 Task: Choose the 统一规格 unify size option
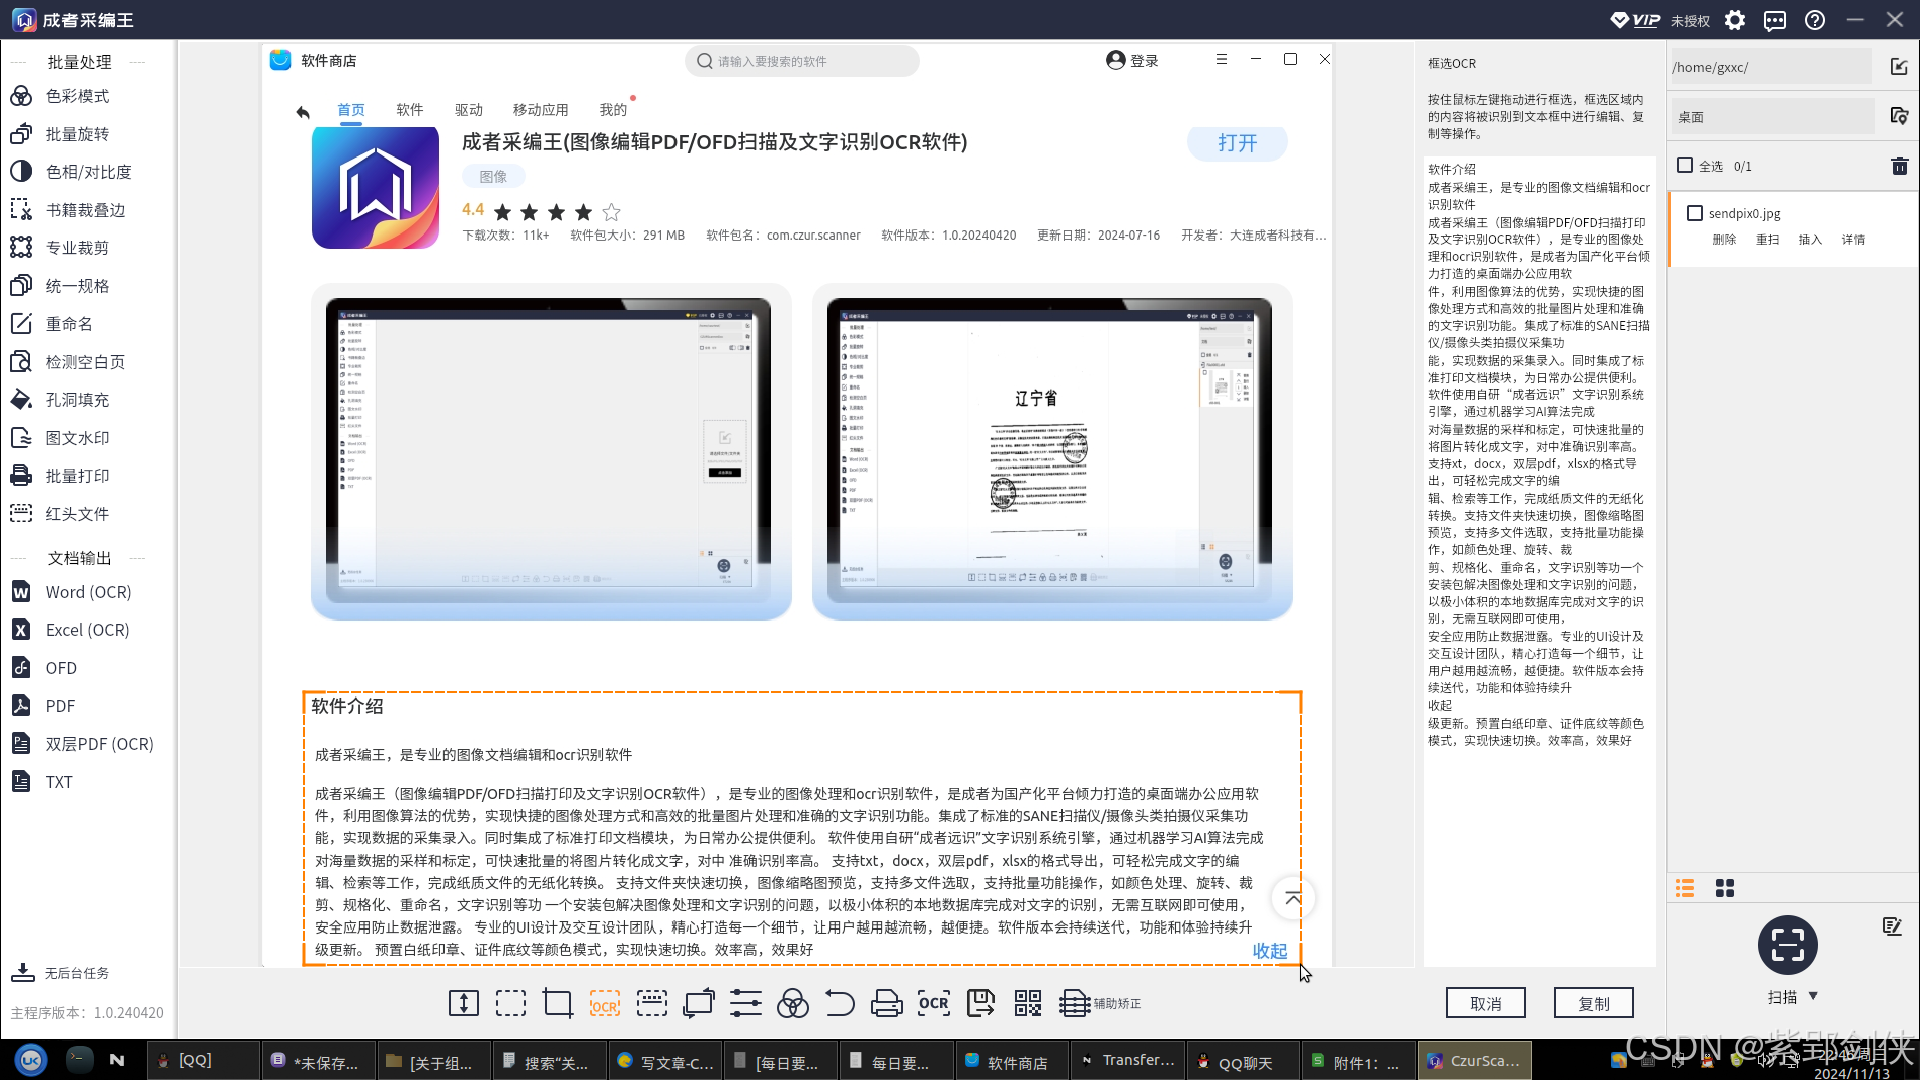point(60,286)
